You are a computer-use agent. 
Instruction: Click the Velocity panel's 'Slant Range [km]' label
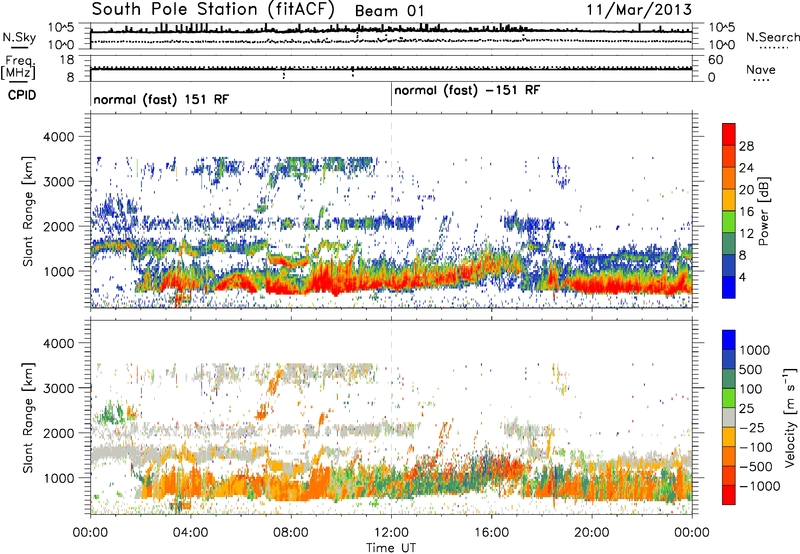pos(29,417)
